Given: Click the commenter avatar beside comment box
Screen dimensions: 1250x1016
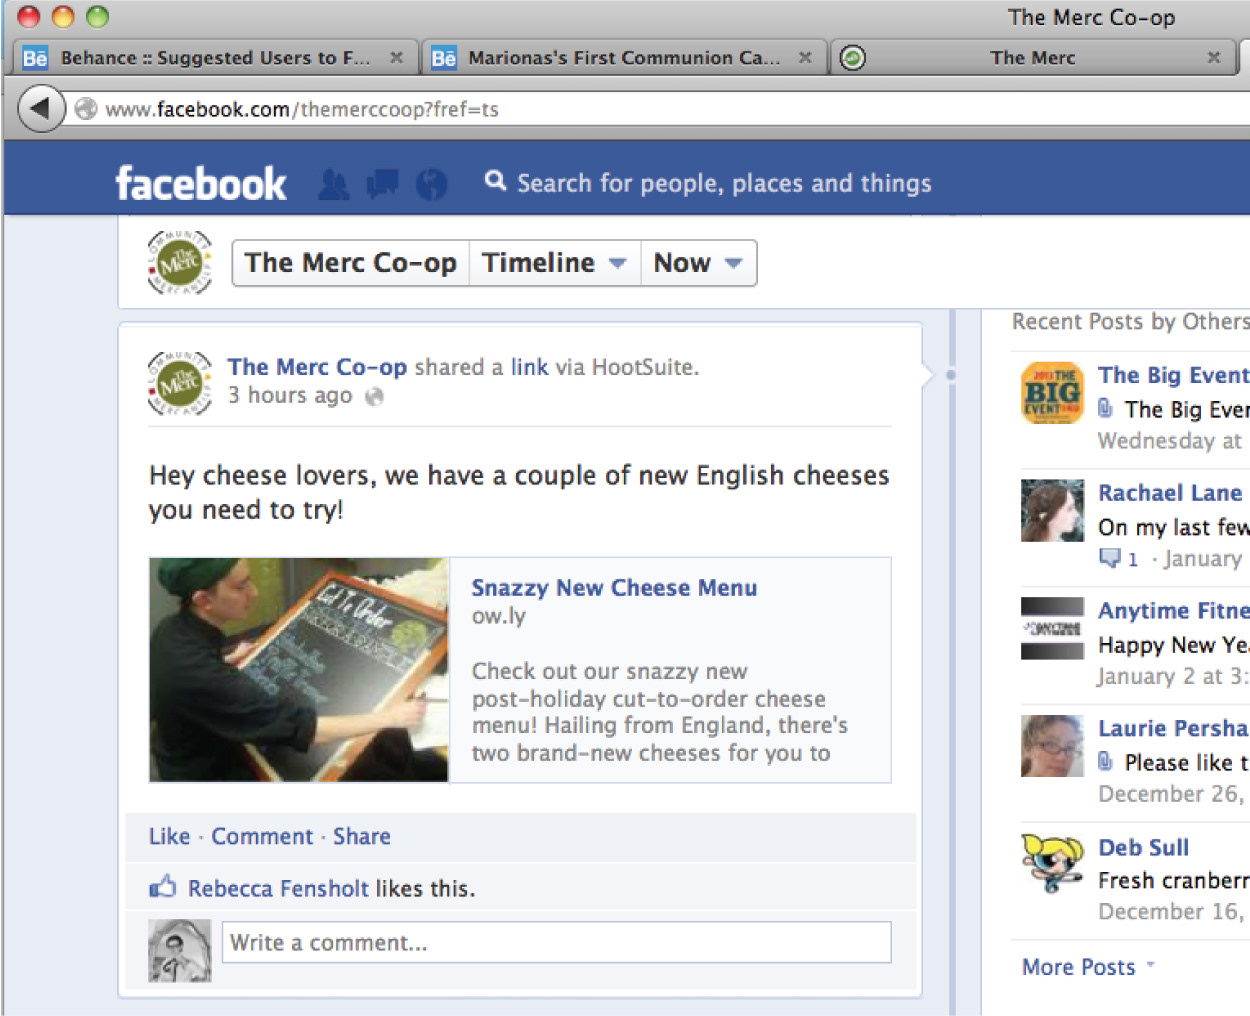Looking at the screenshot, I should click(x=180, y=951).
